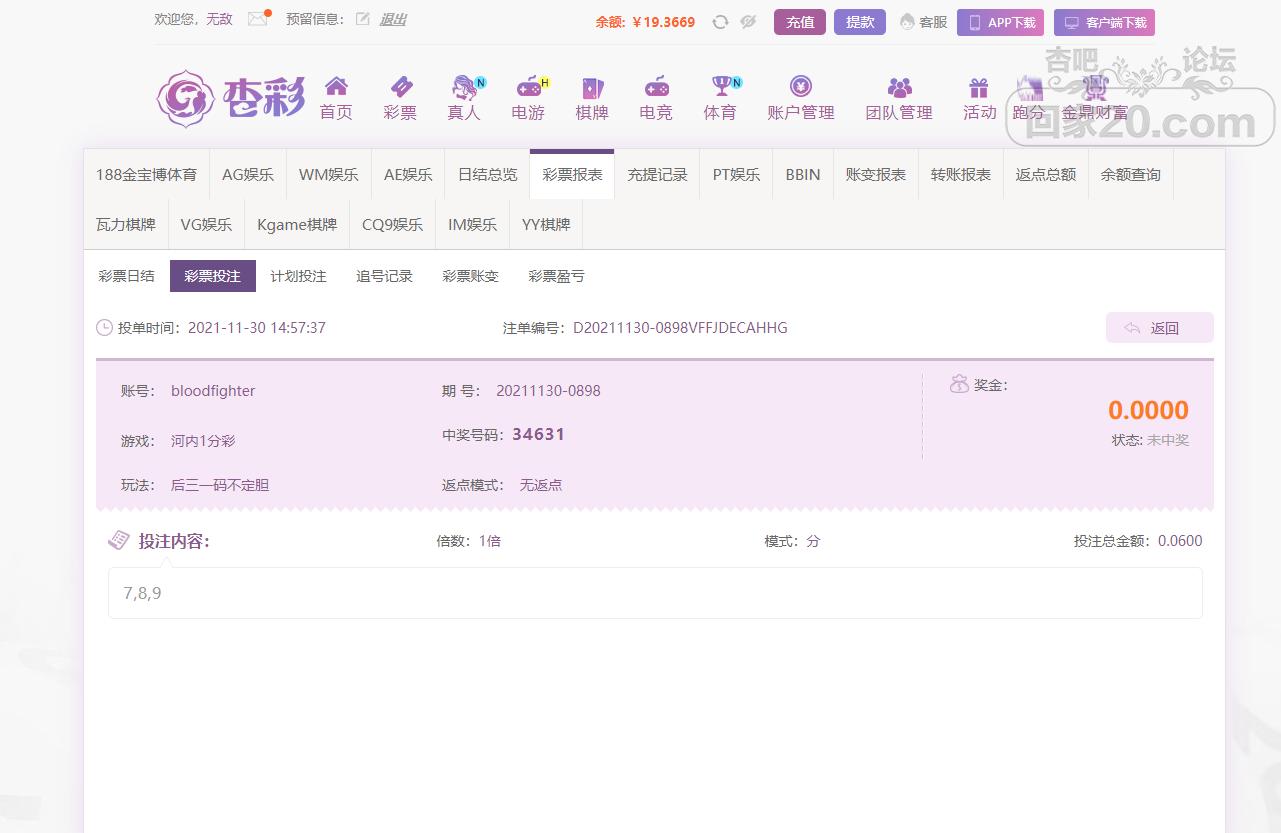Image resolution: width=1281 pixels, height=833 pixels.
Task: Open the BBIN tab
Action: click(803, 174)
